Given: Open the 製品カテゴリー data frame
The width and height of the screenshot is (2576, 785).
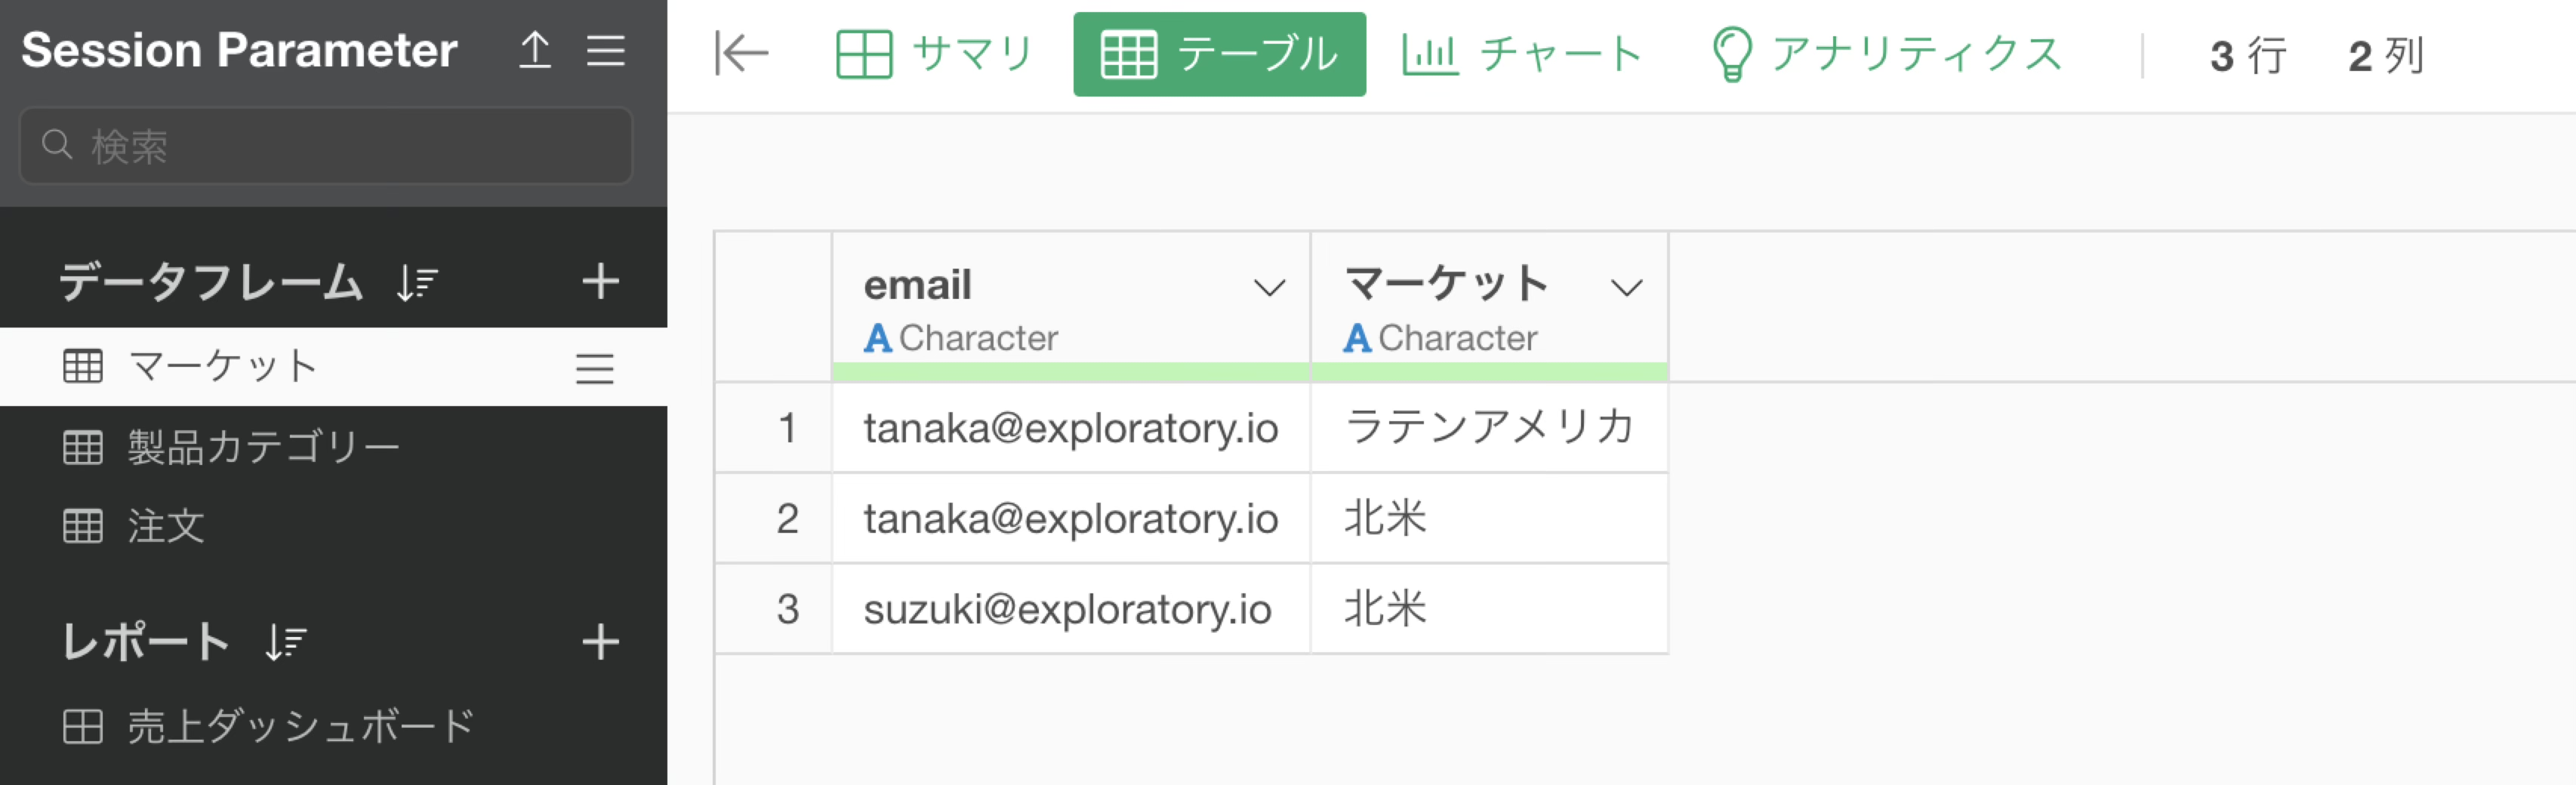Looking at the screenshot, I should [x=263, y=447].
